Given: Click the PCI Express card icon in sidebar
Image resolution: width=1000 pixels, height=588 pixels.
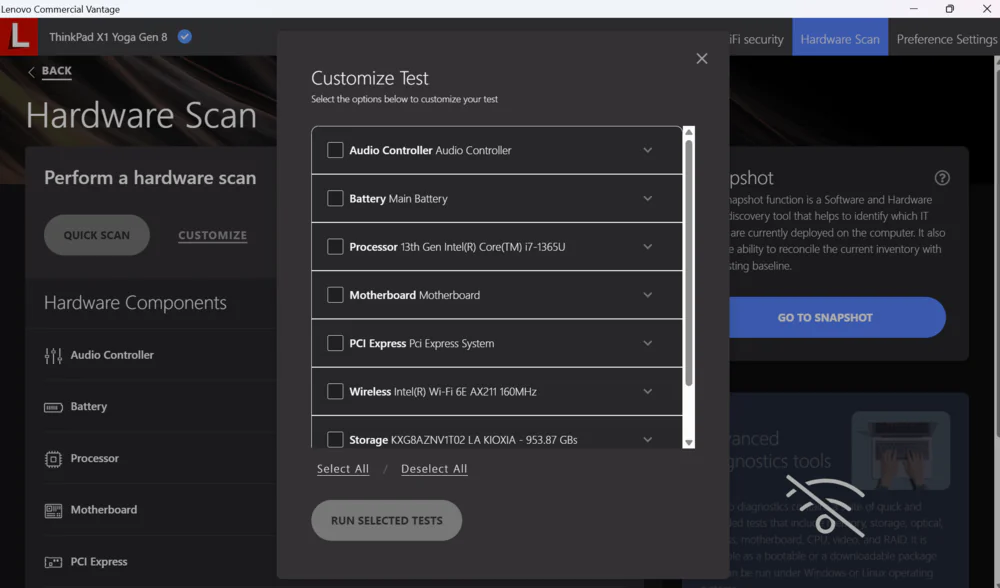Looking at the screenshot, I should coord(54,562).
